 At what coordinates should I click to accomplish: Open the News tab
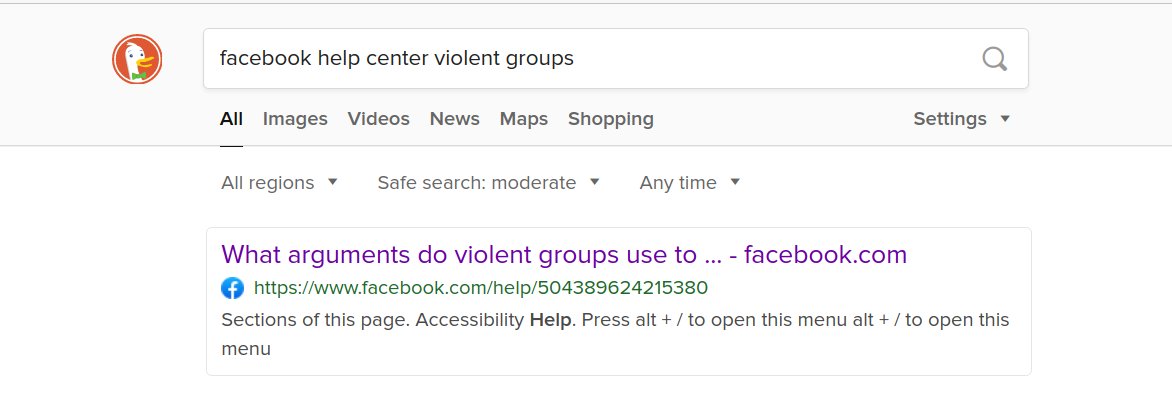454,119
